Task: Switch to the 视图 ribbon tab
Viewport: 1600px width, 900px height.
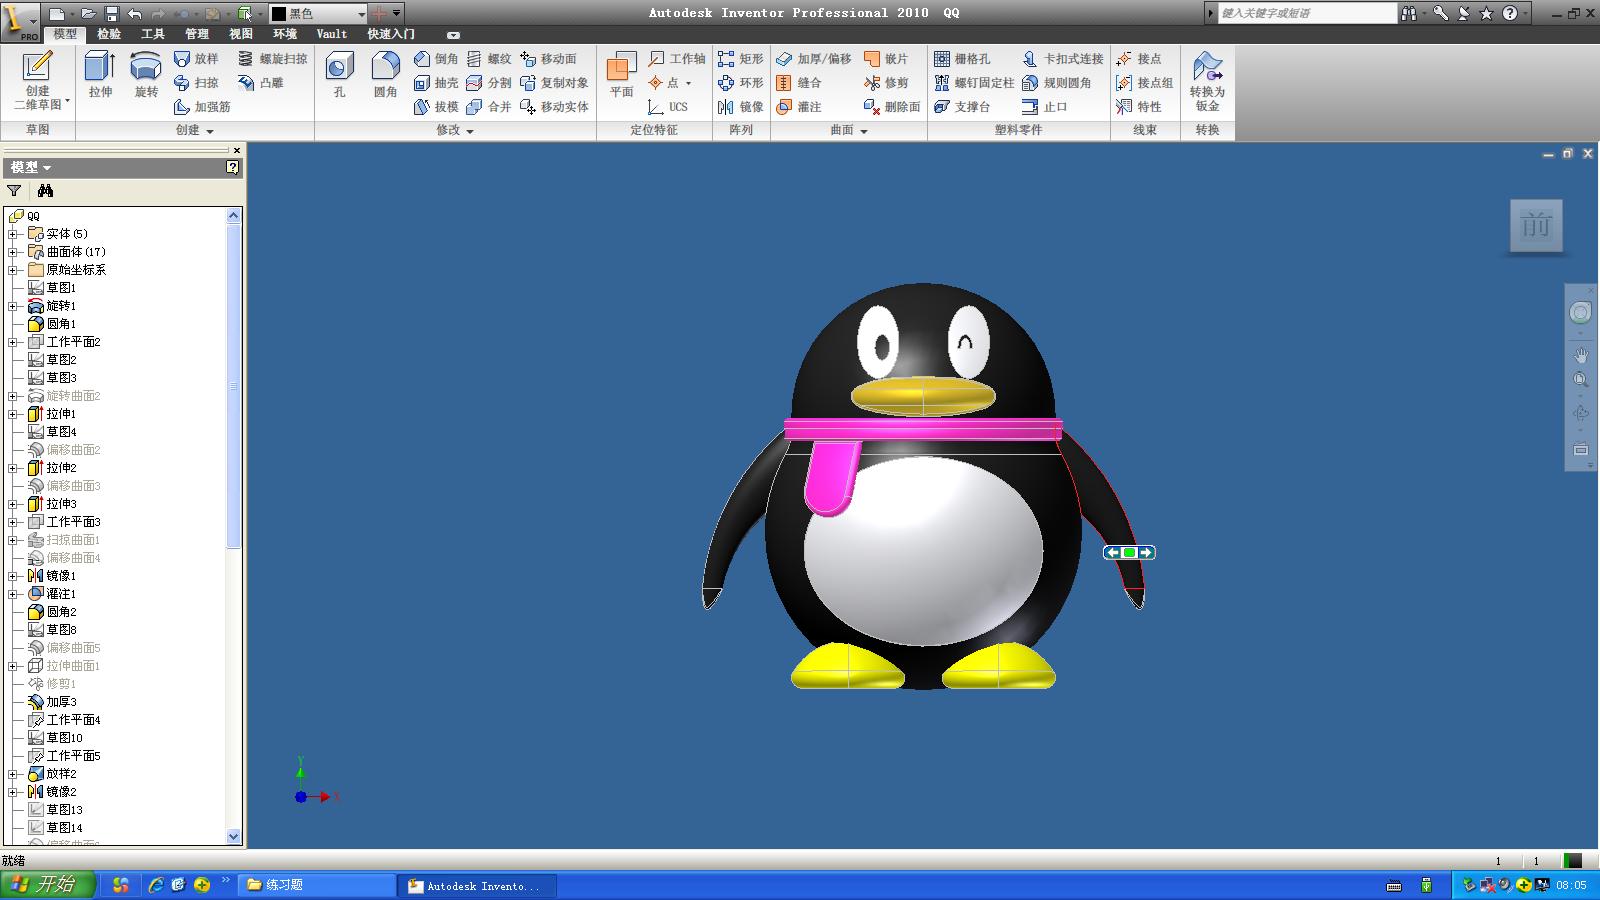Action: pyautogui.click(x=240, y=34)
